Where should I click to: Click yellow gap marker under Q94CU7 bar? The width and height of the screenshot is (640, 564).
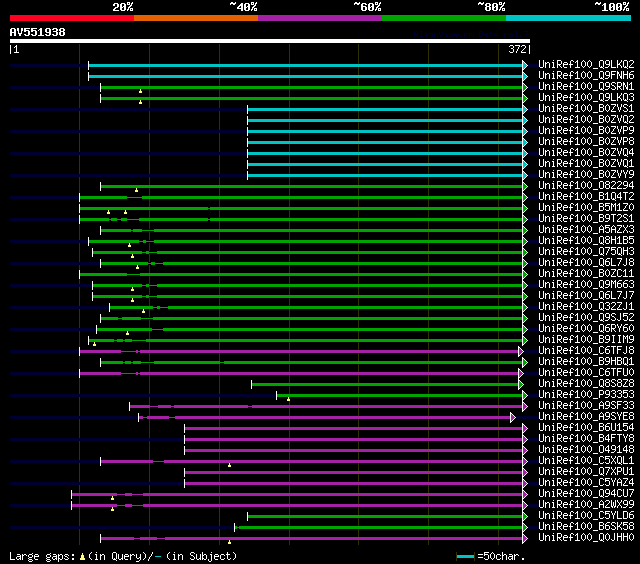pos(113,498)
